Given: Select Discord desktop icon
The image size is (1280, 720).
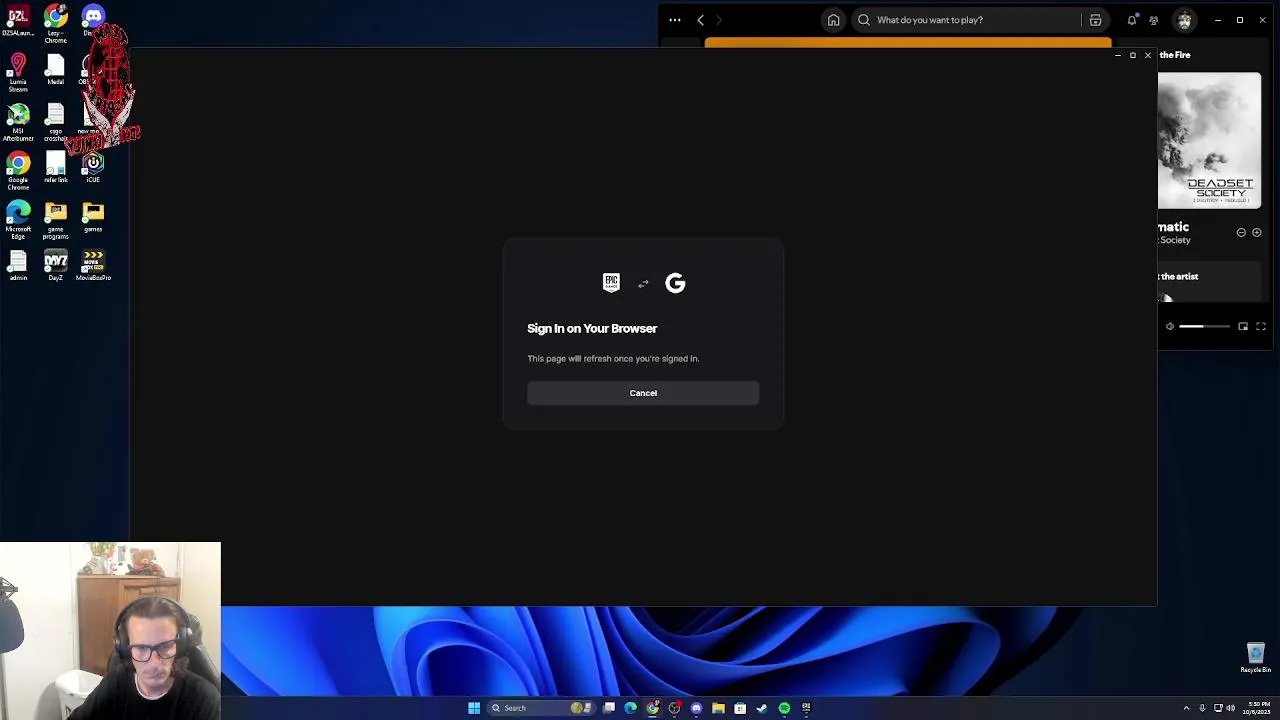Looking at the screenshot, I should [93, 20].
